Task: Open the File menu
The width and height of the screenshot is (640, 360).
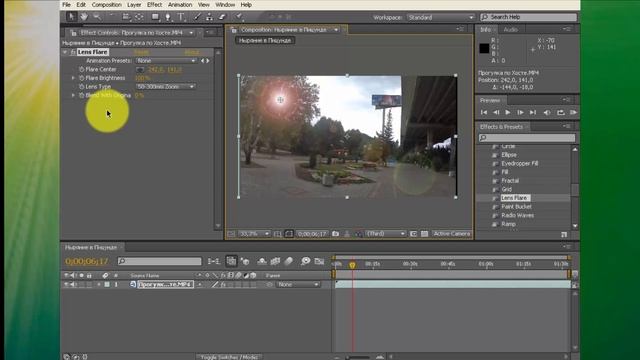Action: 67,5
